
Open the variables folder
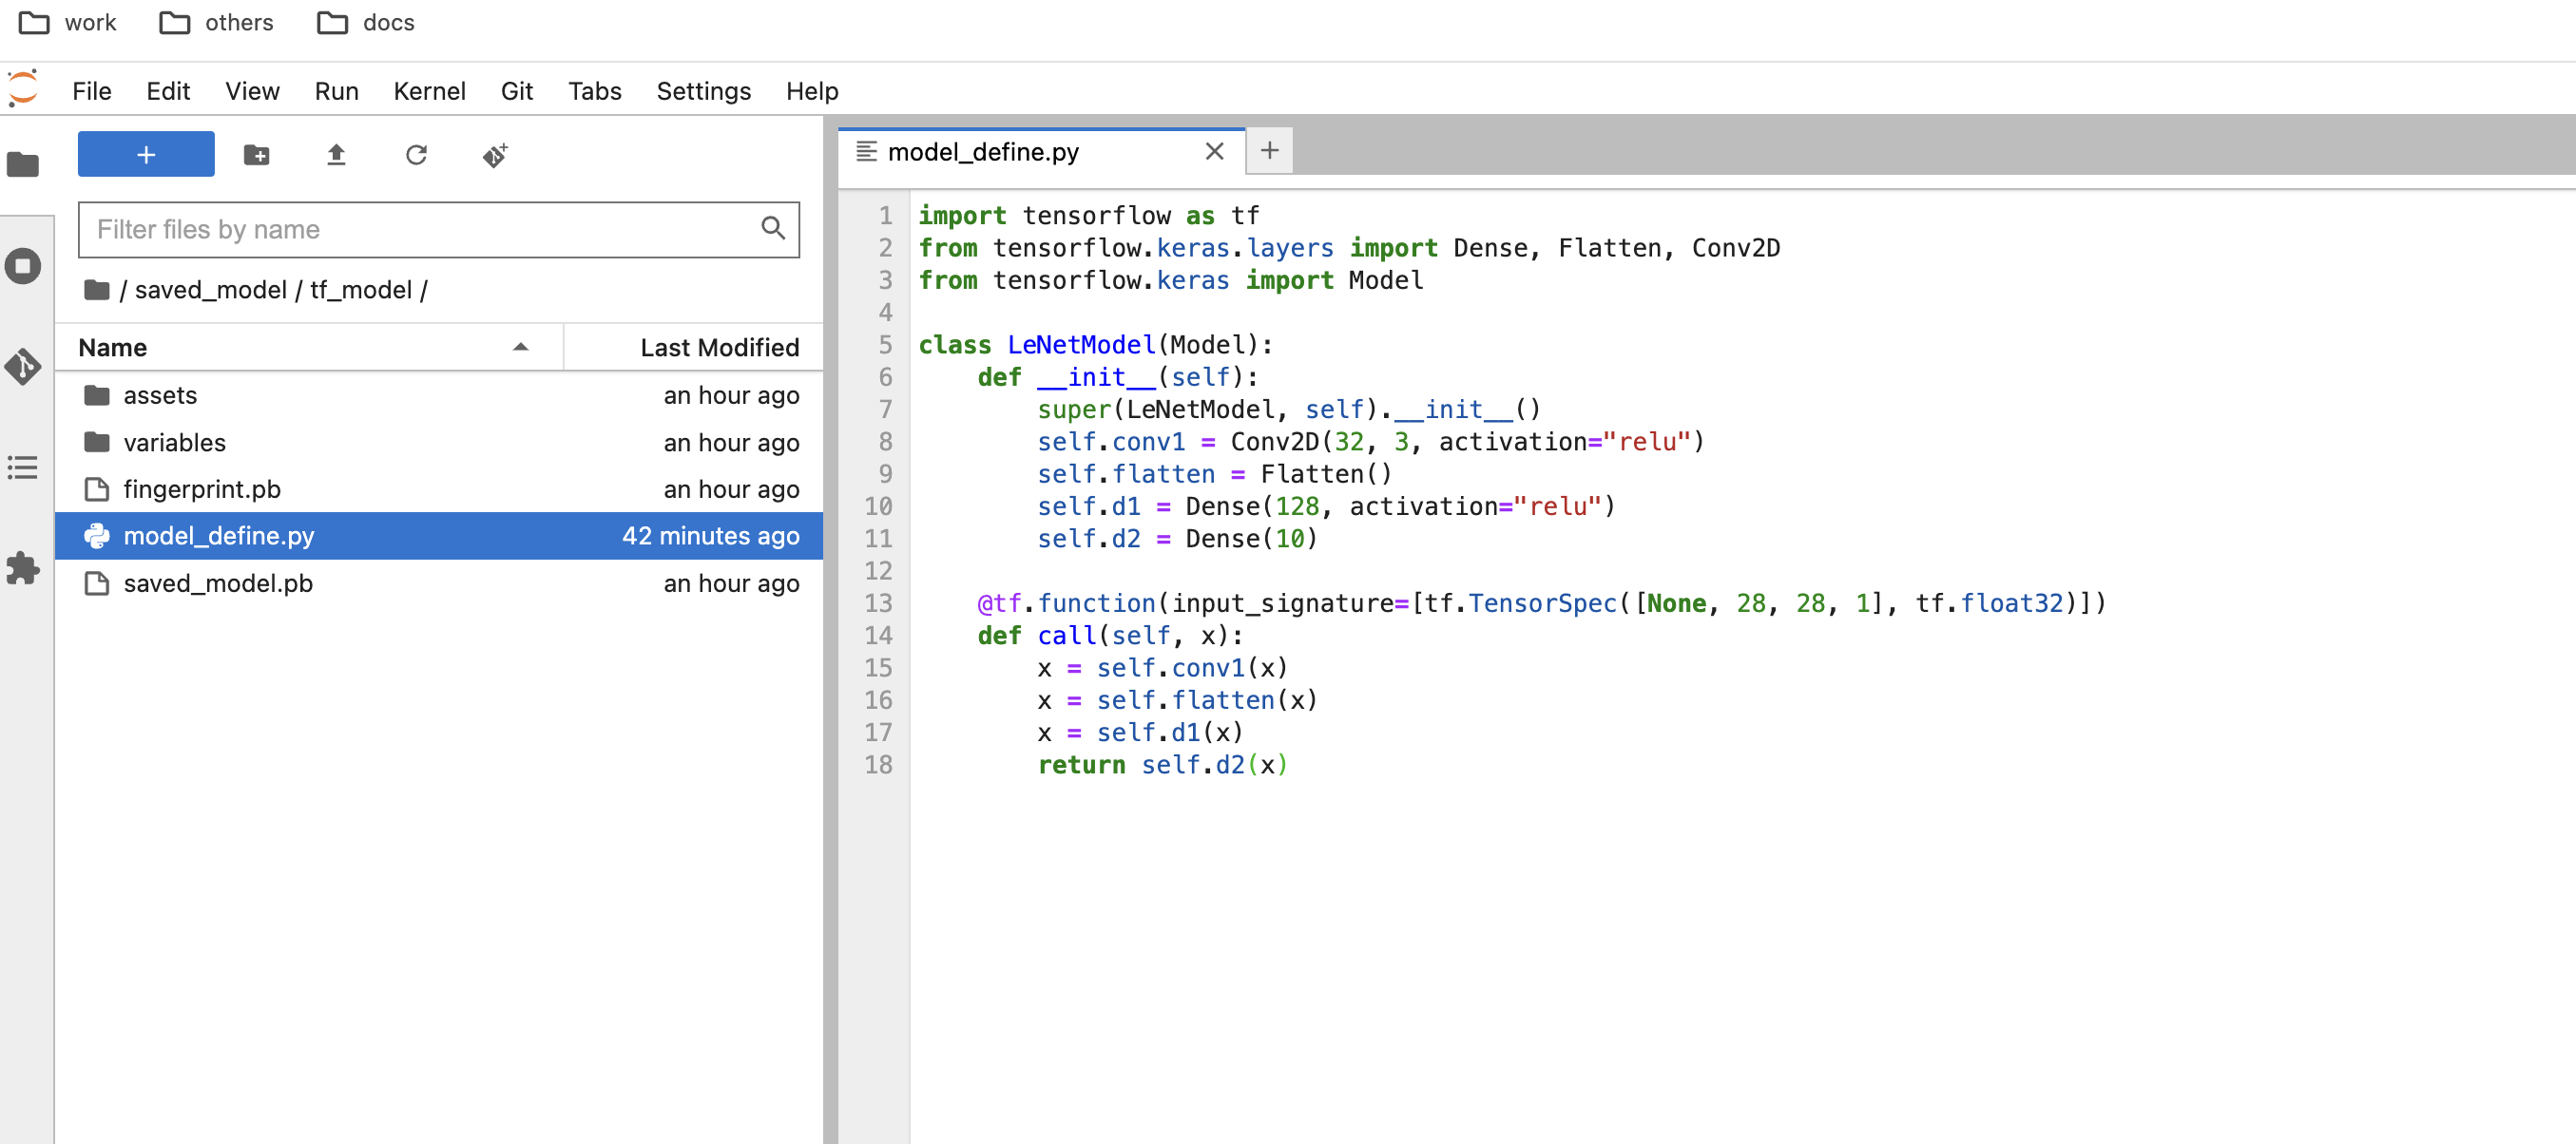point(174,442)
